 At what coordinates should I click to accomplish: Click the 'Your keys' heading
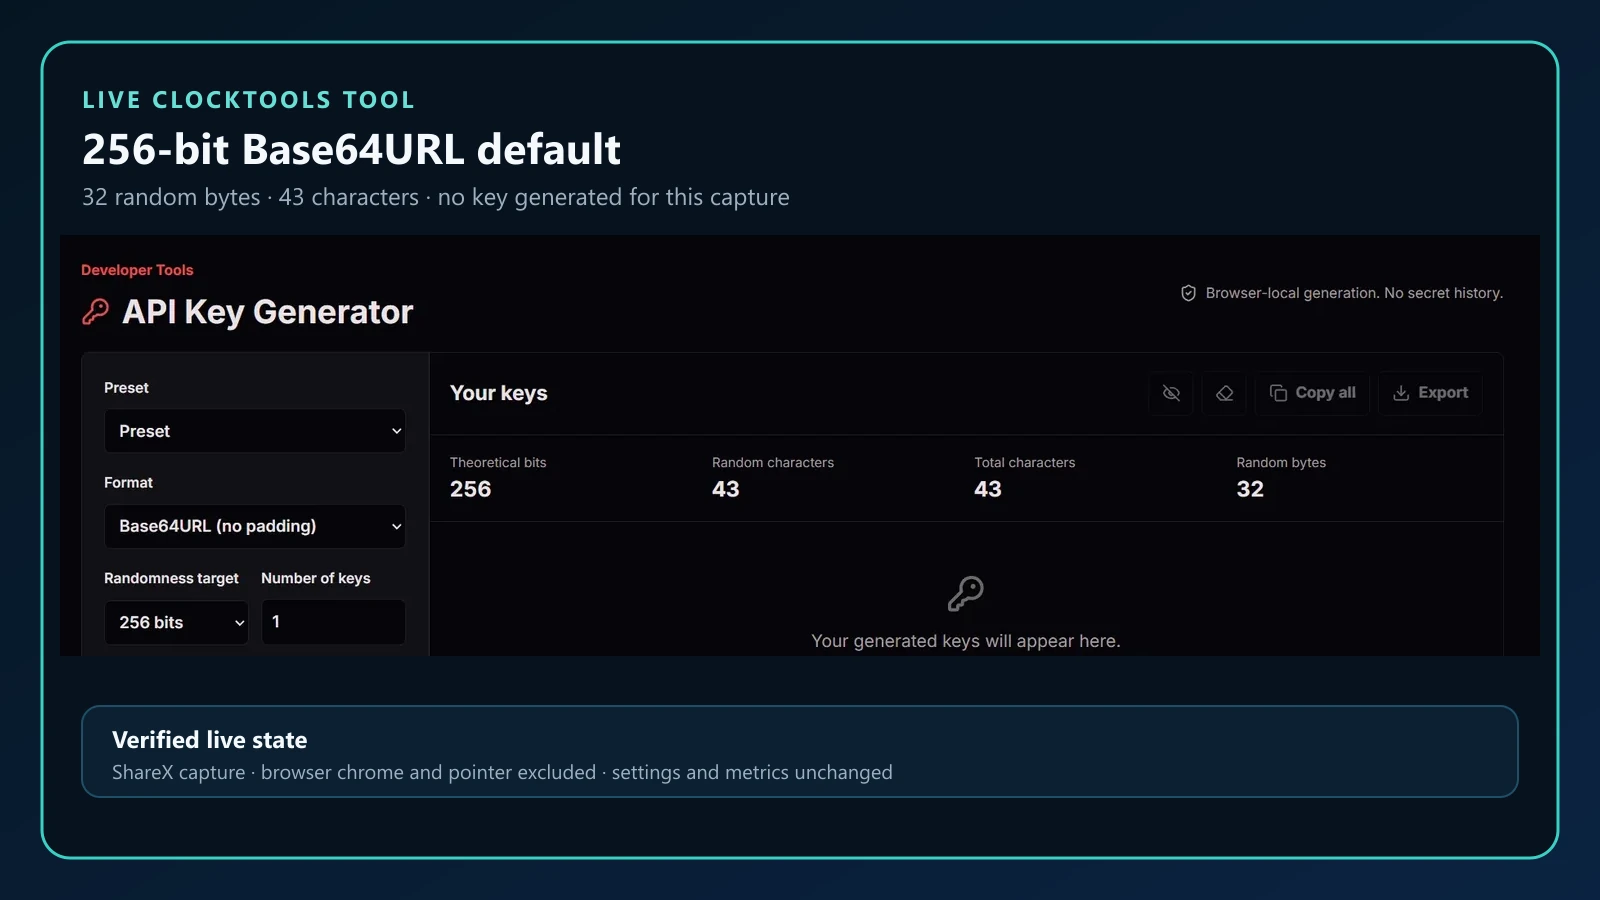(x=499, y=393)
